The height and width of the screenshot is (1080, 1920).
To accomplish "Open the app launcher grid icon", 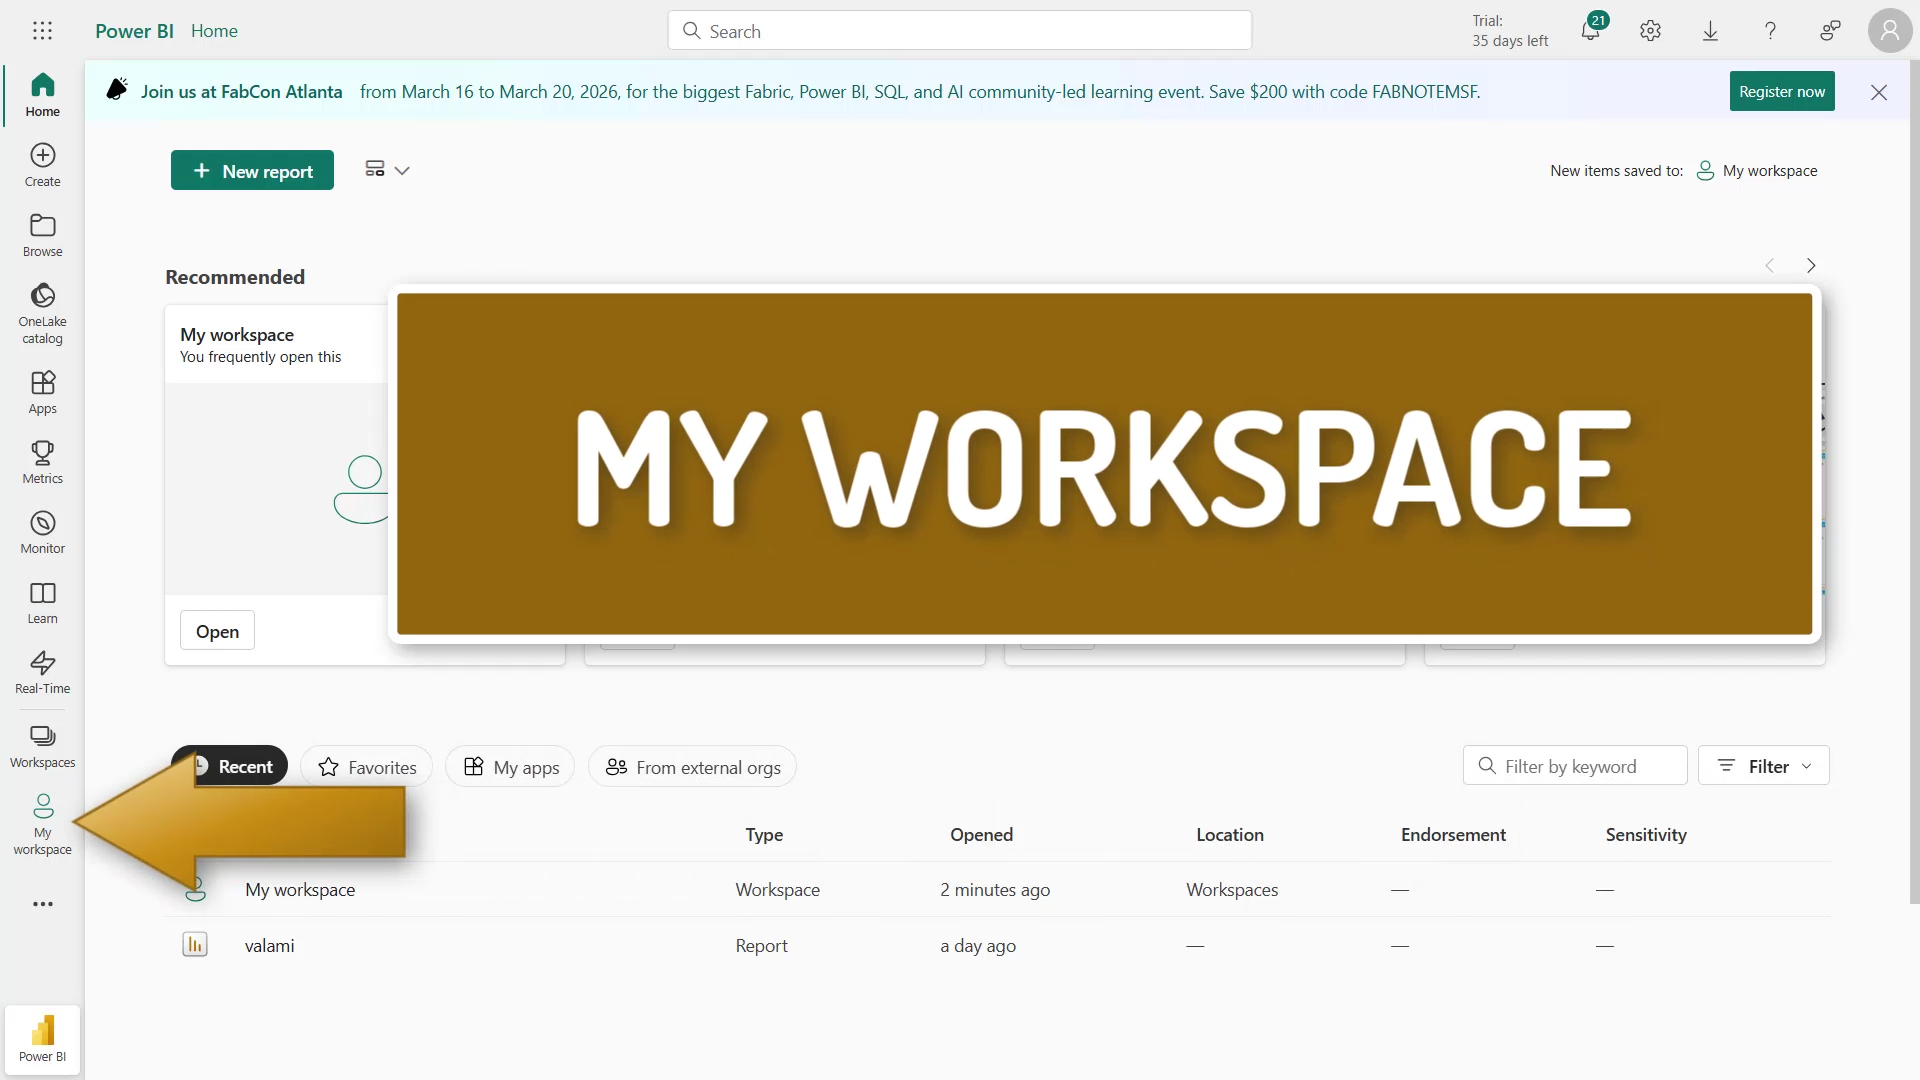I will (x=42, y=31).
